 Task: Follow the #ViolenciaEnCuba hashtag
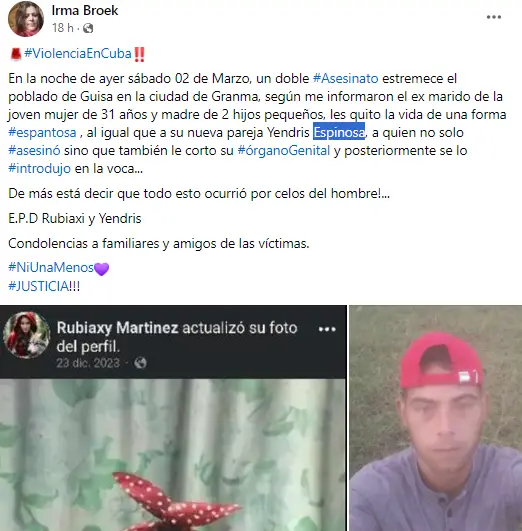coord(78,54)
